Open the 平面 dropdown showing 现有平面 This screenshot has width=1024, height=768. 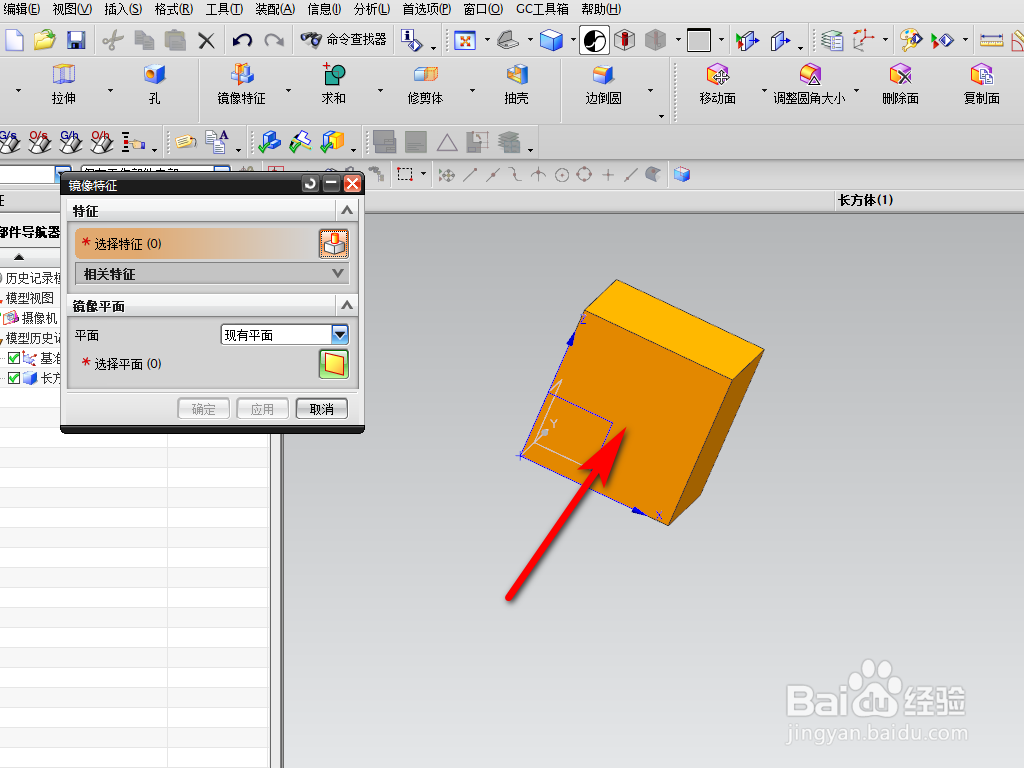tap(339, 334)
